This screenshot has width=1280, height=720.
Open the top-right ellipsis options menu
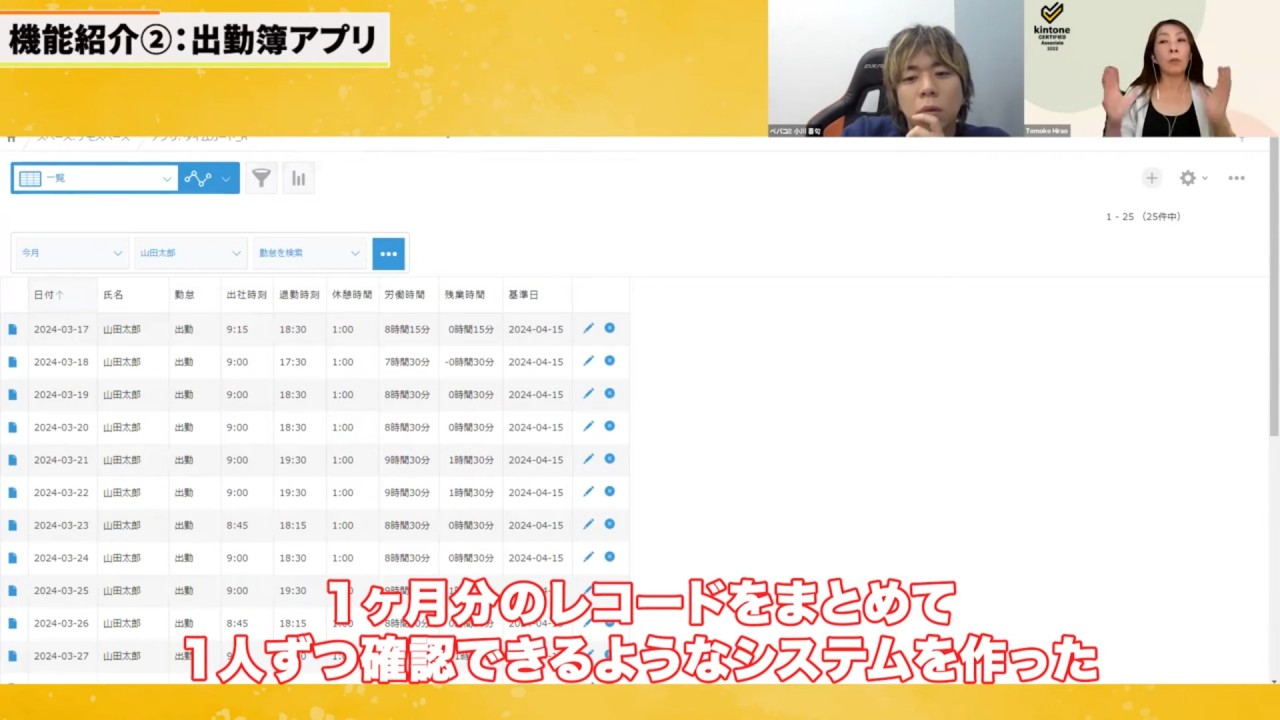(x=1236, y=178)
